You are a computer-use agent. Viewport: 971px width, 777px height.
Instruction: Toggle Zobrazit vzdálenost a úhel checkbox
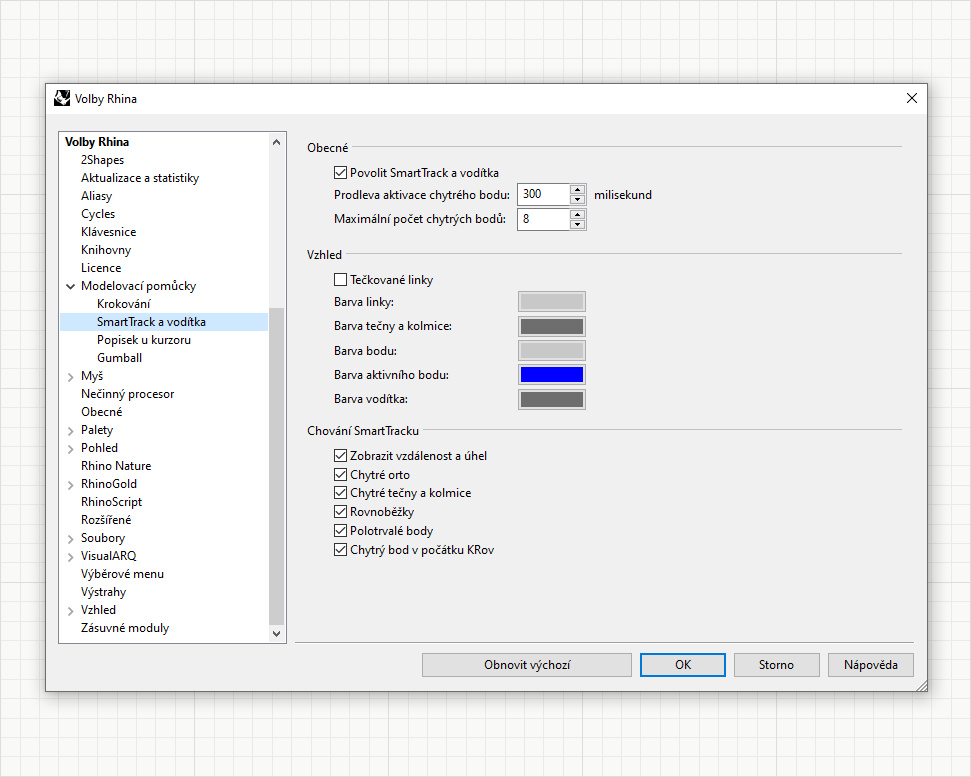click(340, 456)
